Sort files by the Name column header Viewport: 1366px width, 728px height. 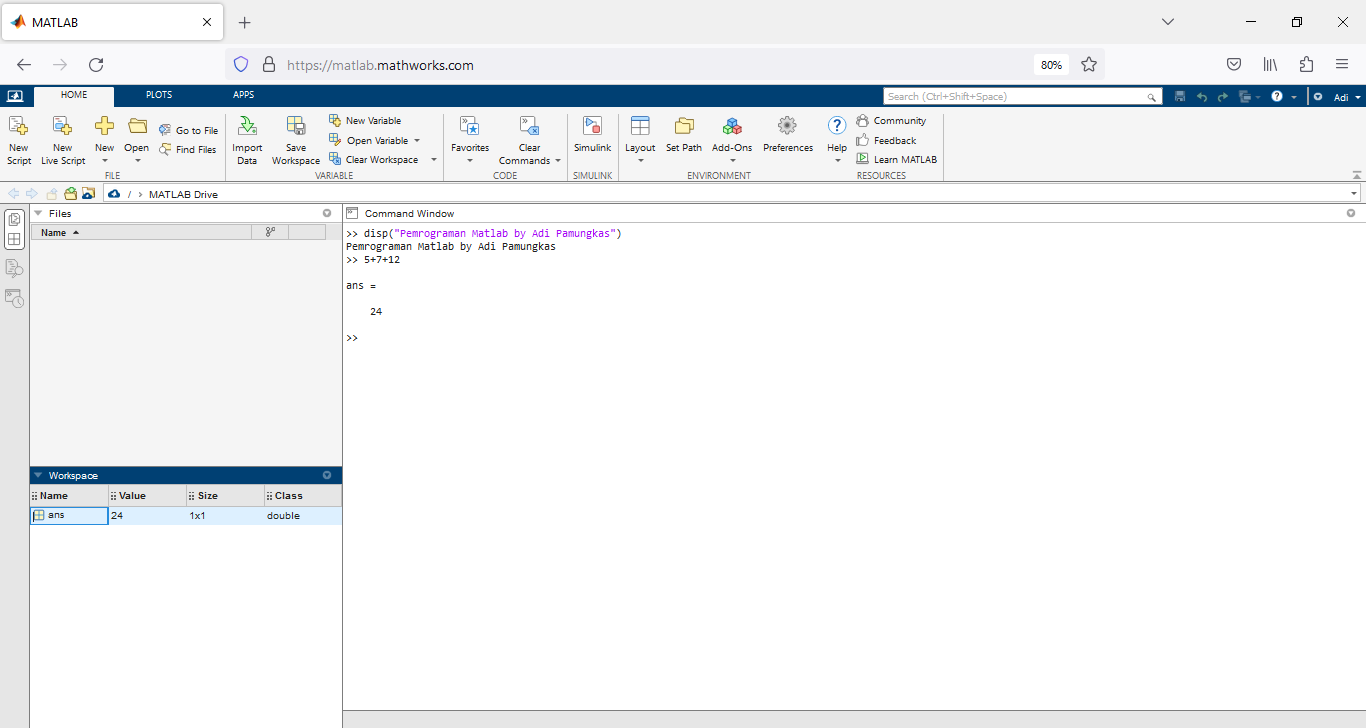pyautogui.click(x=55, y=233)
